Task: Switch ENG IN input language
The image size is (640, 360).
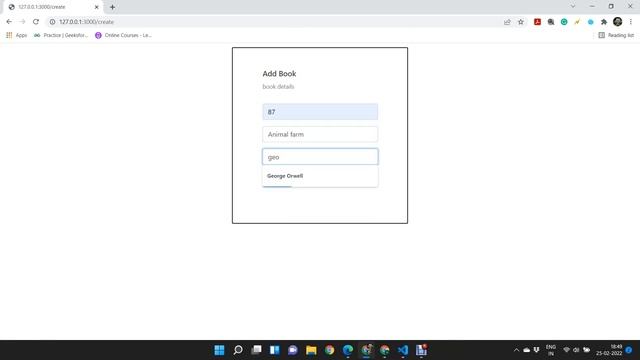Action: pos(551,350)
